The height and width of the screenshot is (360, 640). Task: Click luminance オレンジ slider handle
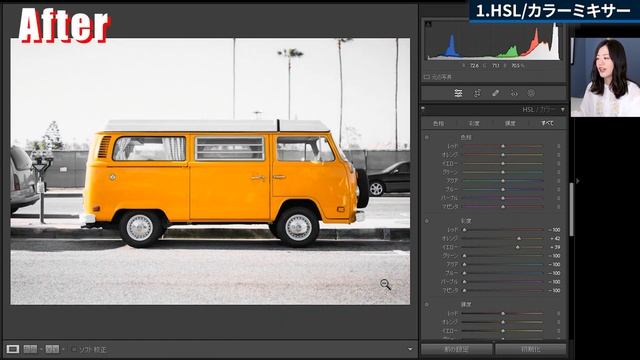point(503,322)
